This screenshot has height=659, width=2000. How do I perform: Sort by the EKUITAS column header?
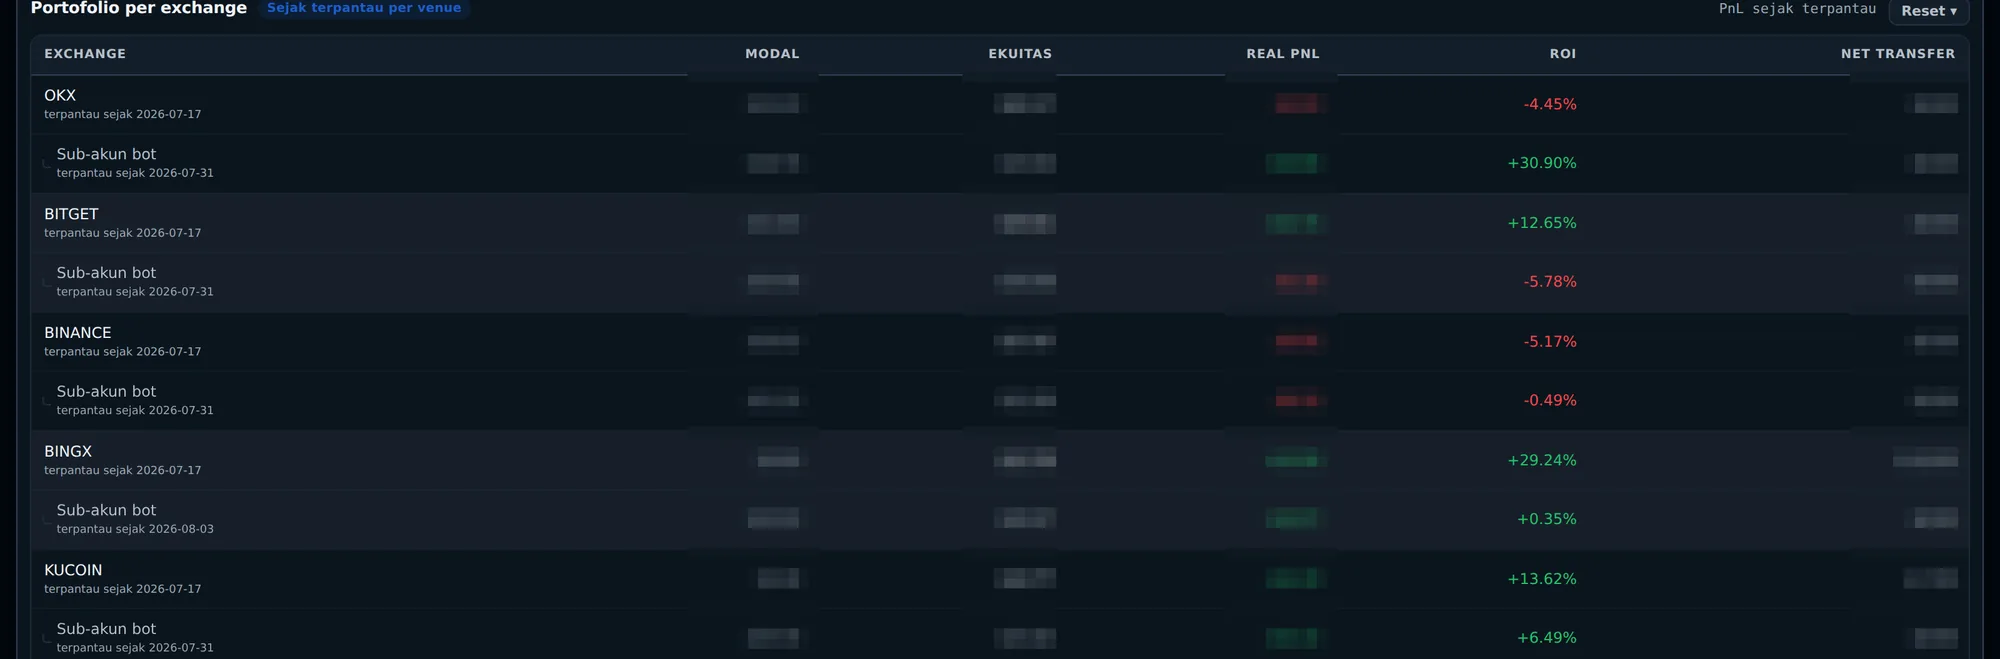point(1020,54)
